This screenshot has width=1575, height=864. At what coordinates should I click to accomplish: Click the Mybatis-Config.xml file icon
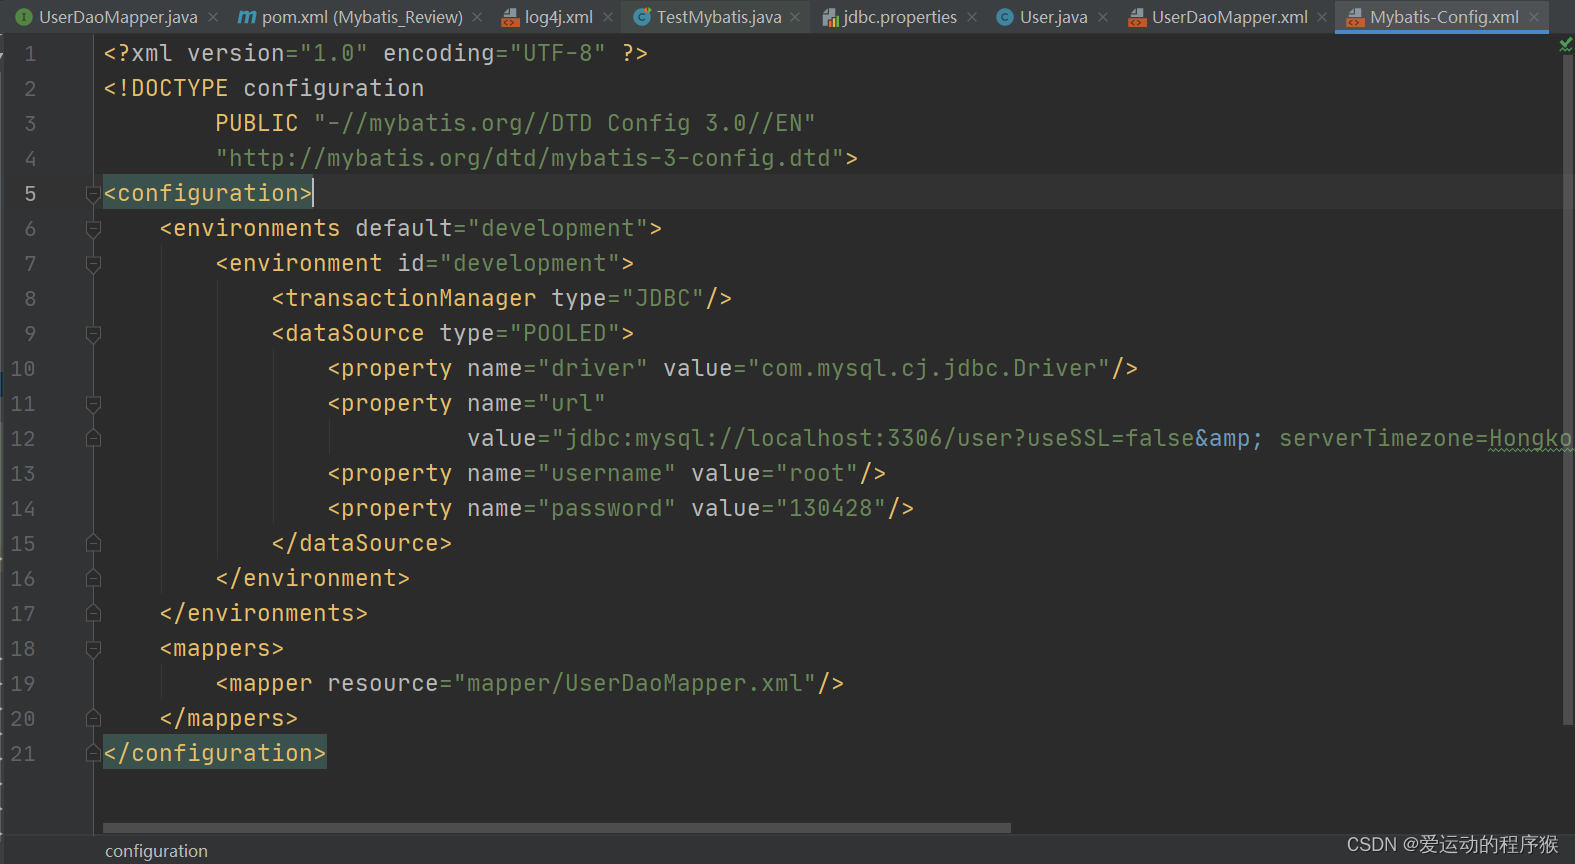1355,17
